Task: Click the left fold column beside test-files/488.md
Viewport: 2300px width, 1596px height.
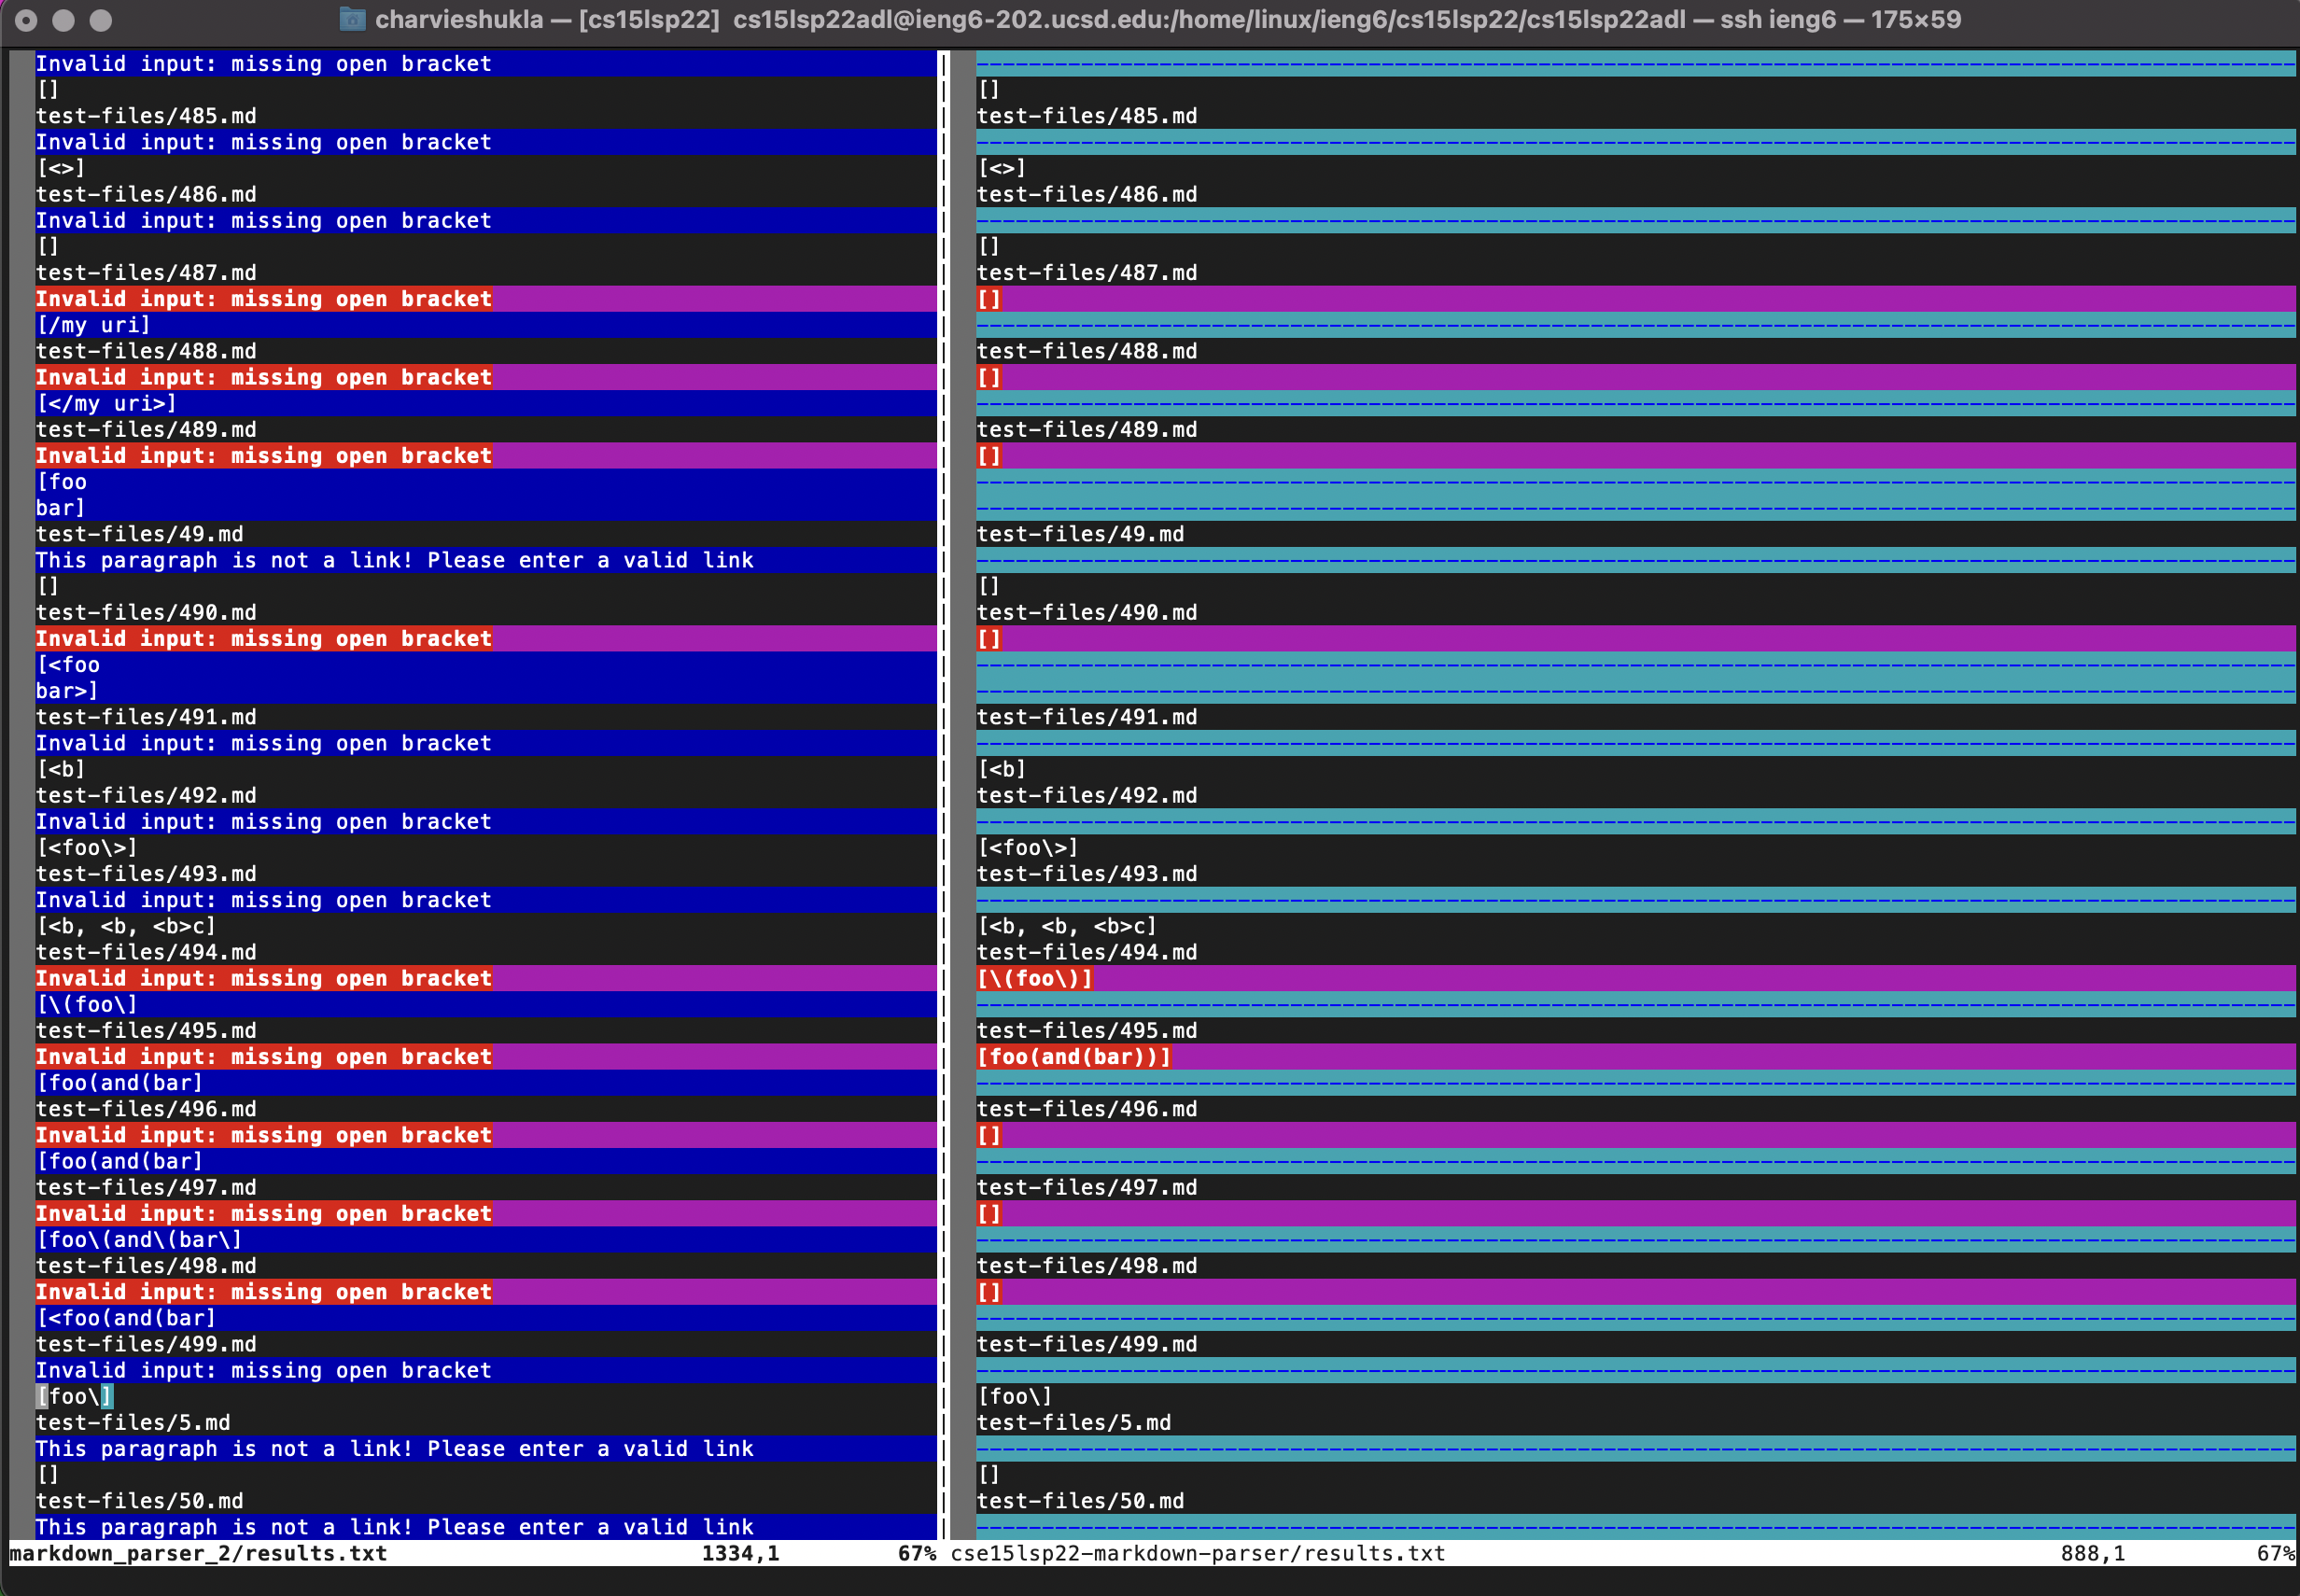Action: click(x=21, y=351)
